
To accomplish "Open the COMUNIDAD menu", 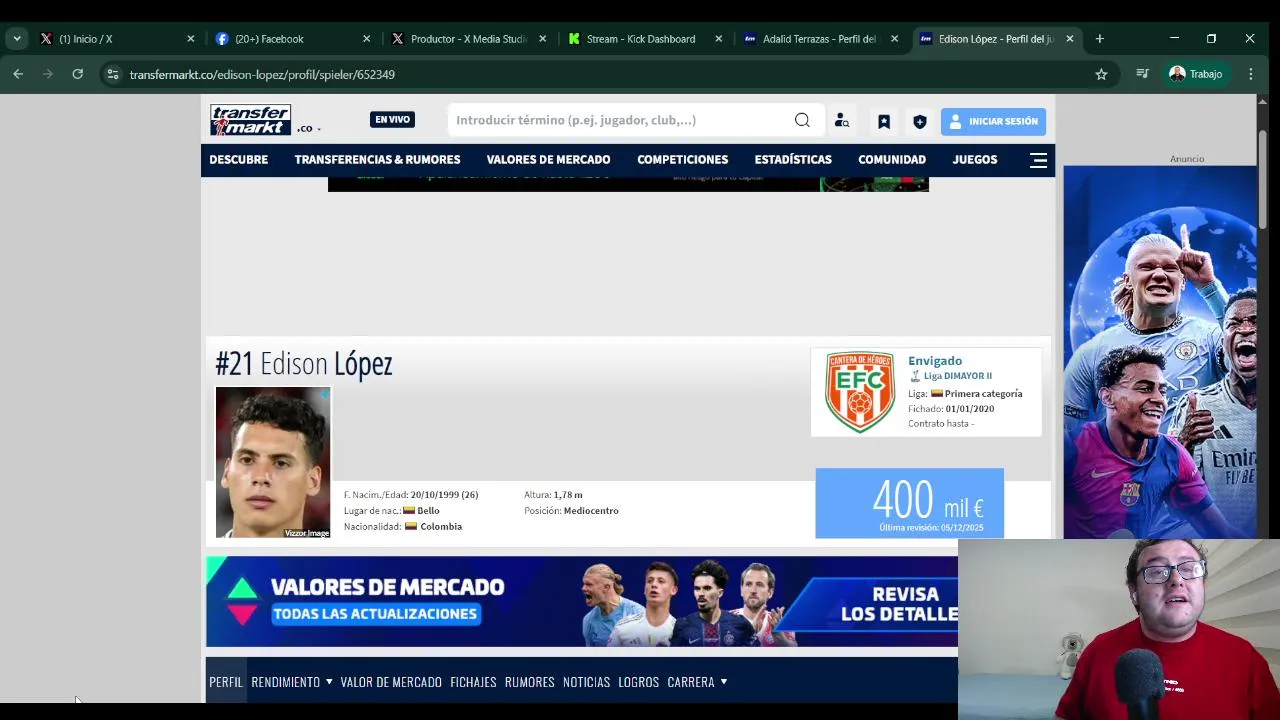I will (892, 160).
